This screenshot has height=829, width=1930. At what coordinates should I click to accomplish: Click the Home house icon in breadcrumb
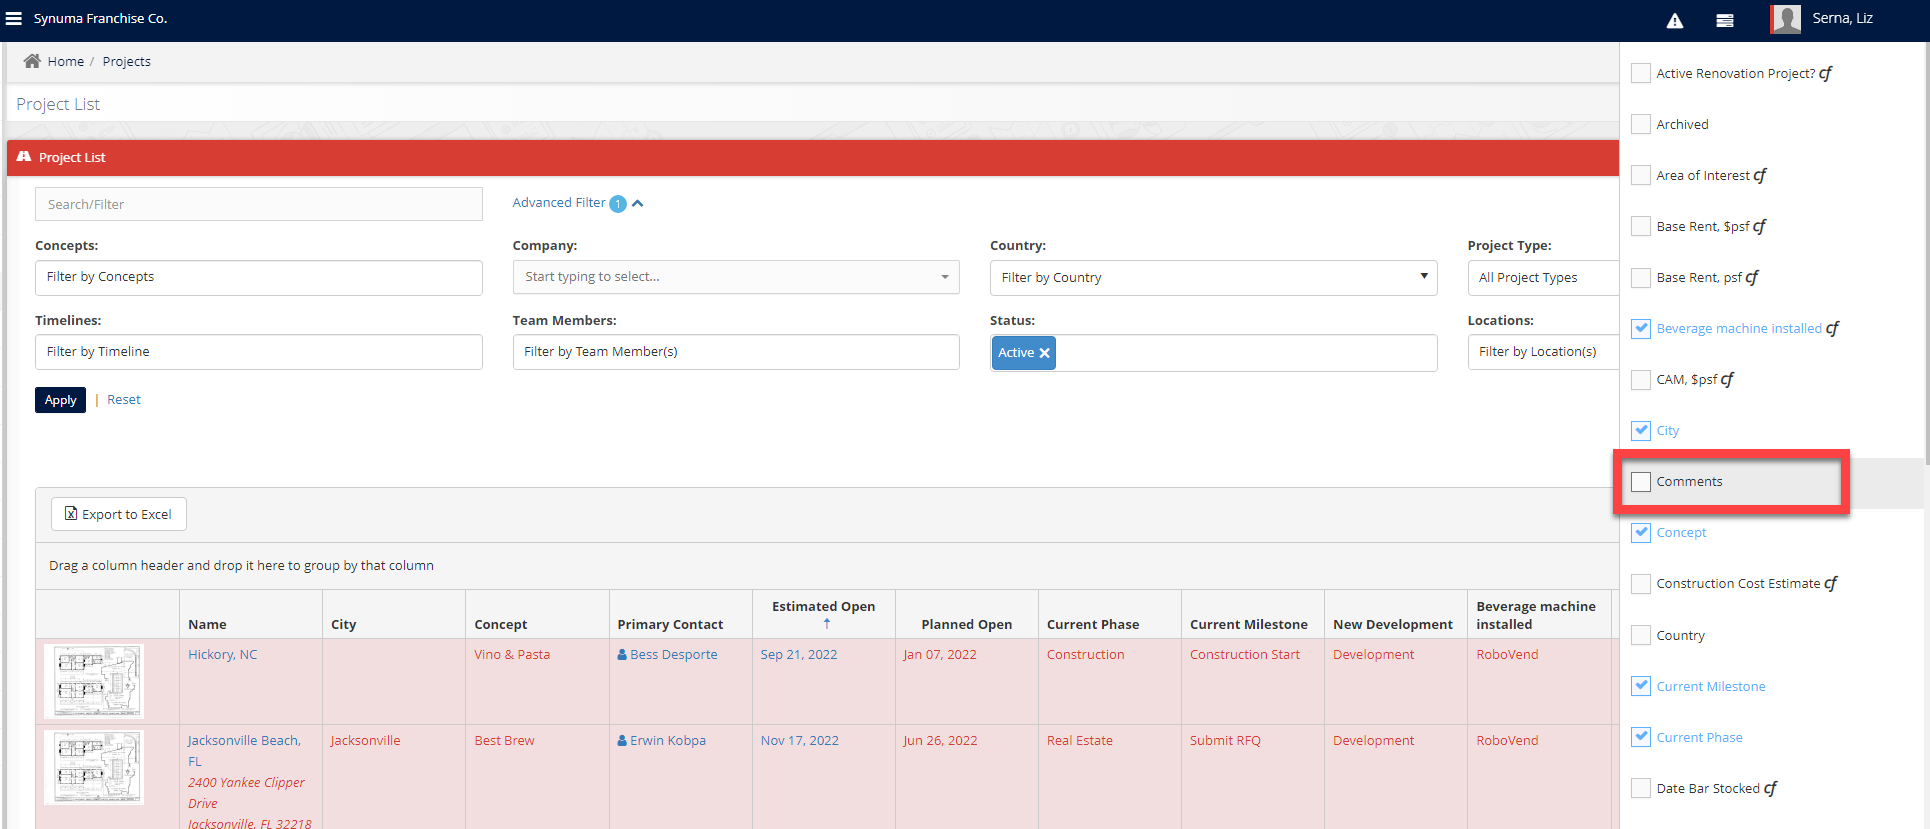[32, 61]
